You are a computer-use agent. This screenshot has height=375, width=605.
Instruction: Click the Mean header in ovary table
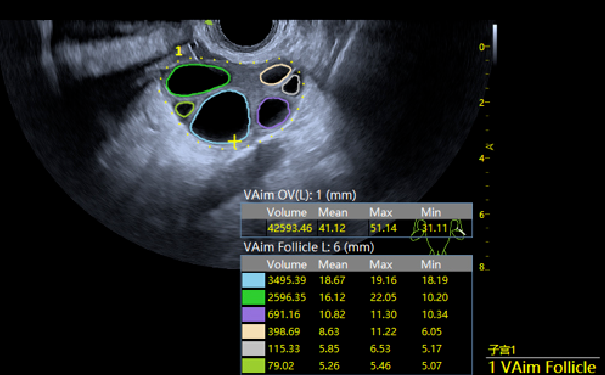[x=333, y=213]
